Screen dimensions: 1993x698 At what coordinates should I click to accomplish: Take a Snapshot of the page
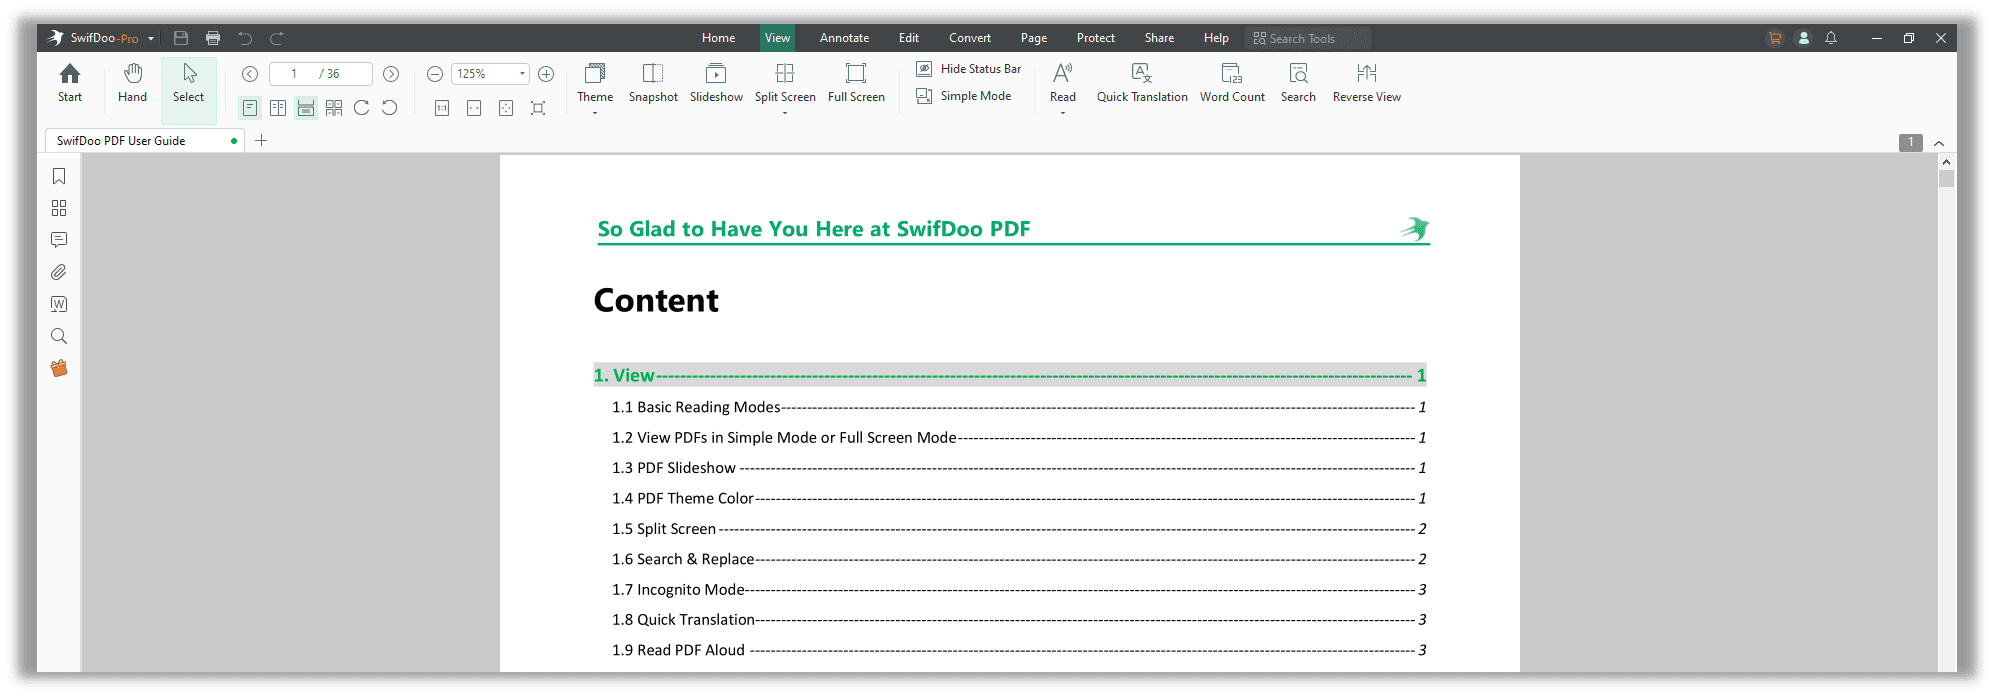(653, 82)
